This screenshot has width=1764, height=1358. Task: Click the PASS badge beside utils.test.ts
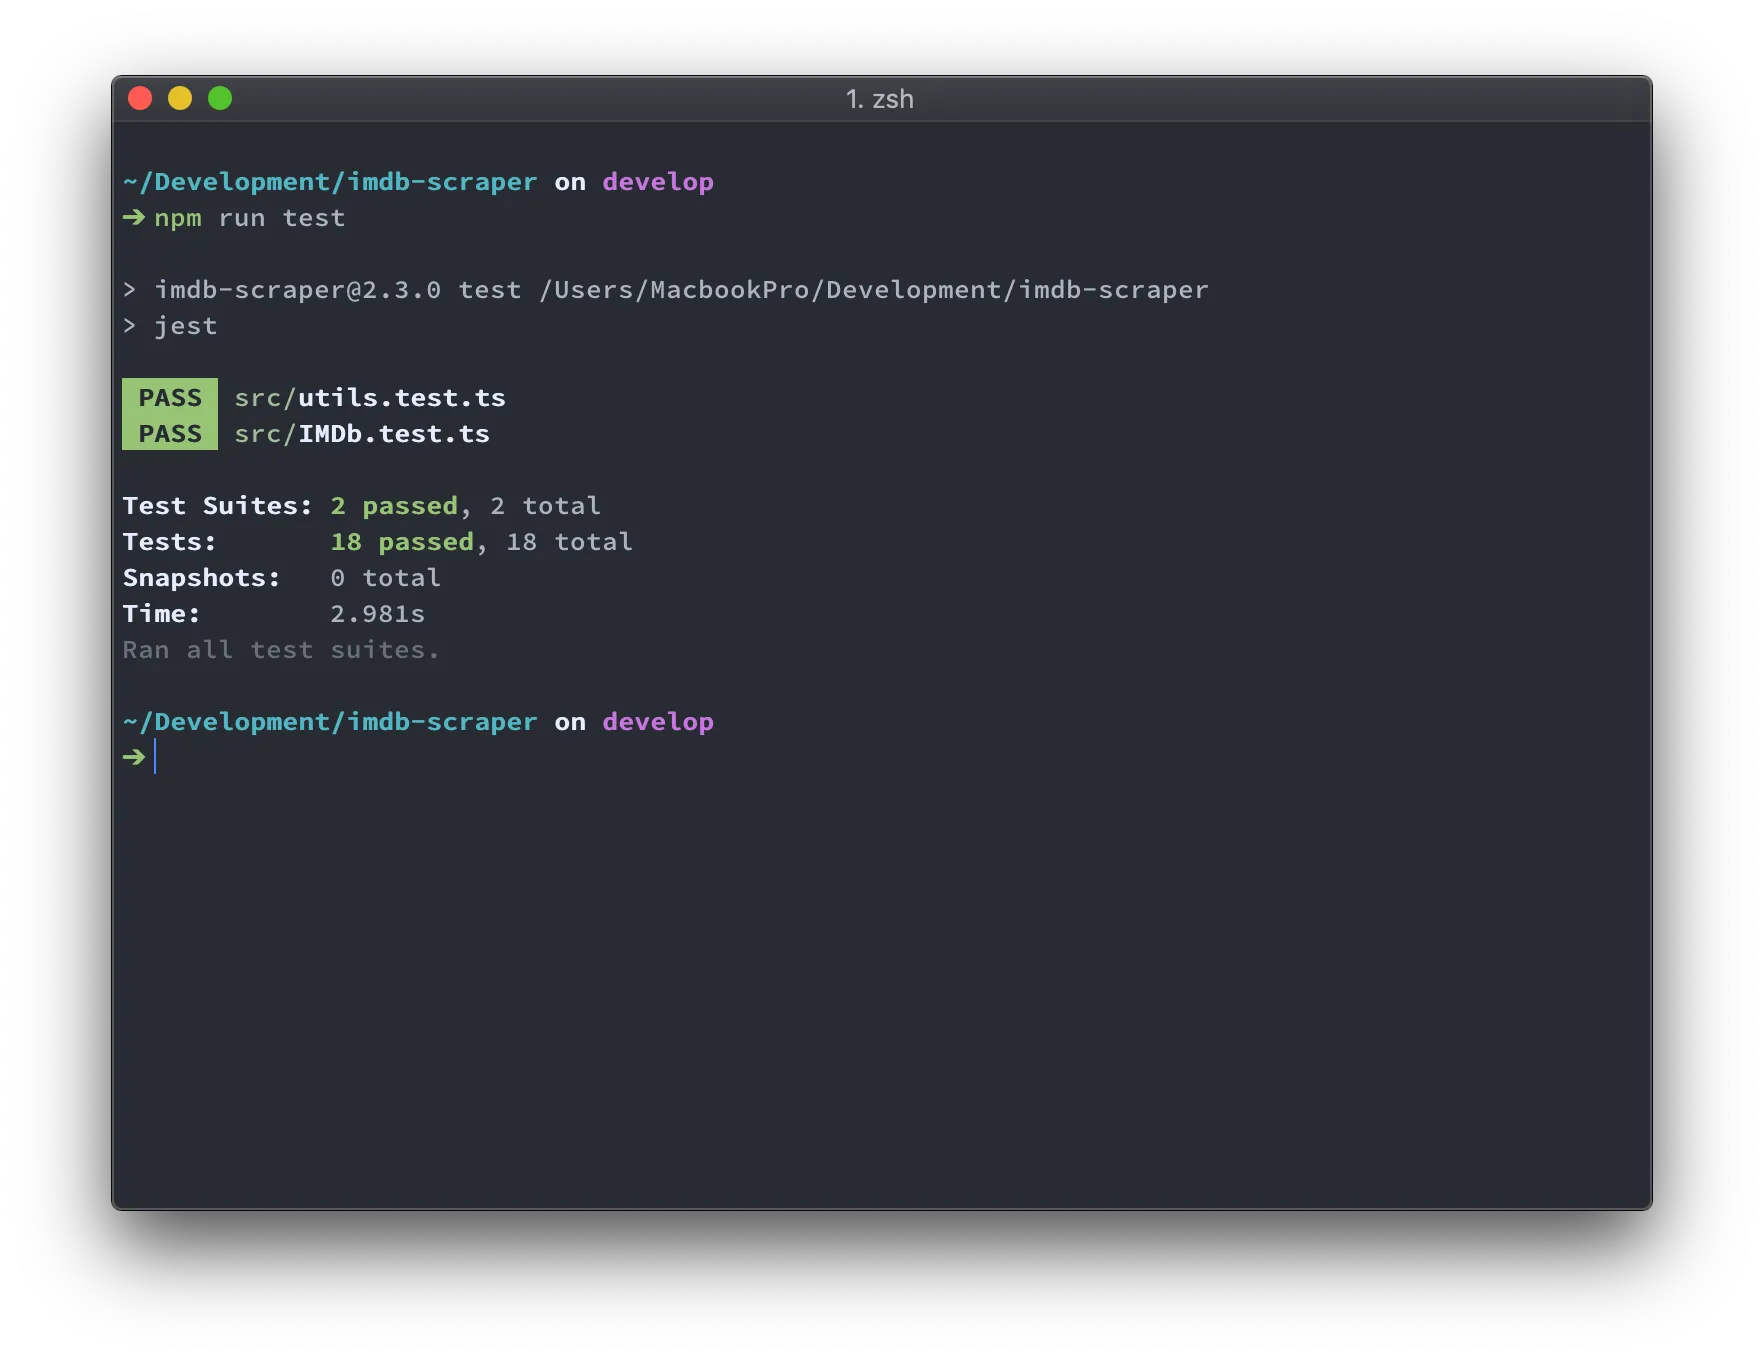coord(170,397)
